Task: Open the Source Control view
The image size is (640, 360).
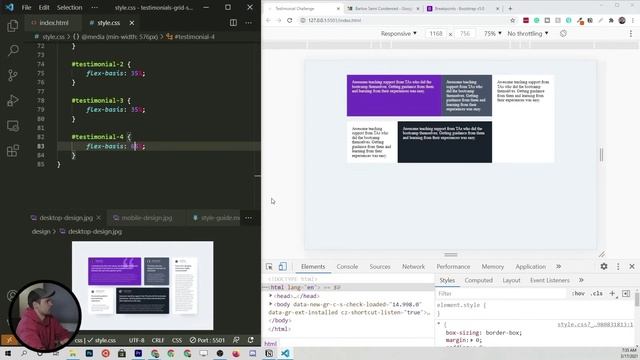Action: coord(13,76)
